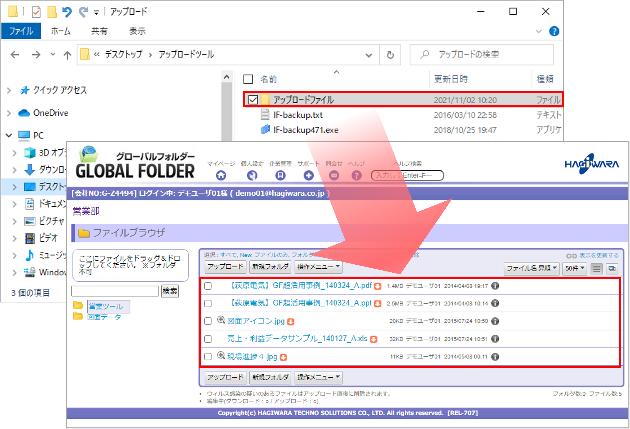This screenshot has width=630, height=429.
Task: Click the help search input field
Action: point(407,176)
